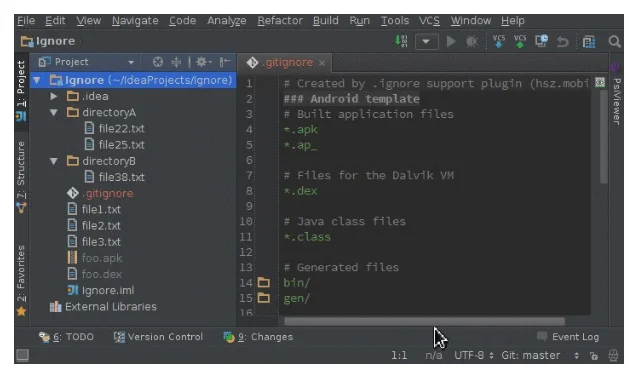Toggle the PsiViewer side panel
The width and height of the screenshot is (629, 370).
616,95
